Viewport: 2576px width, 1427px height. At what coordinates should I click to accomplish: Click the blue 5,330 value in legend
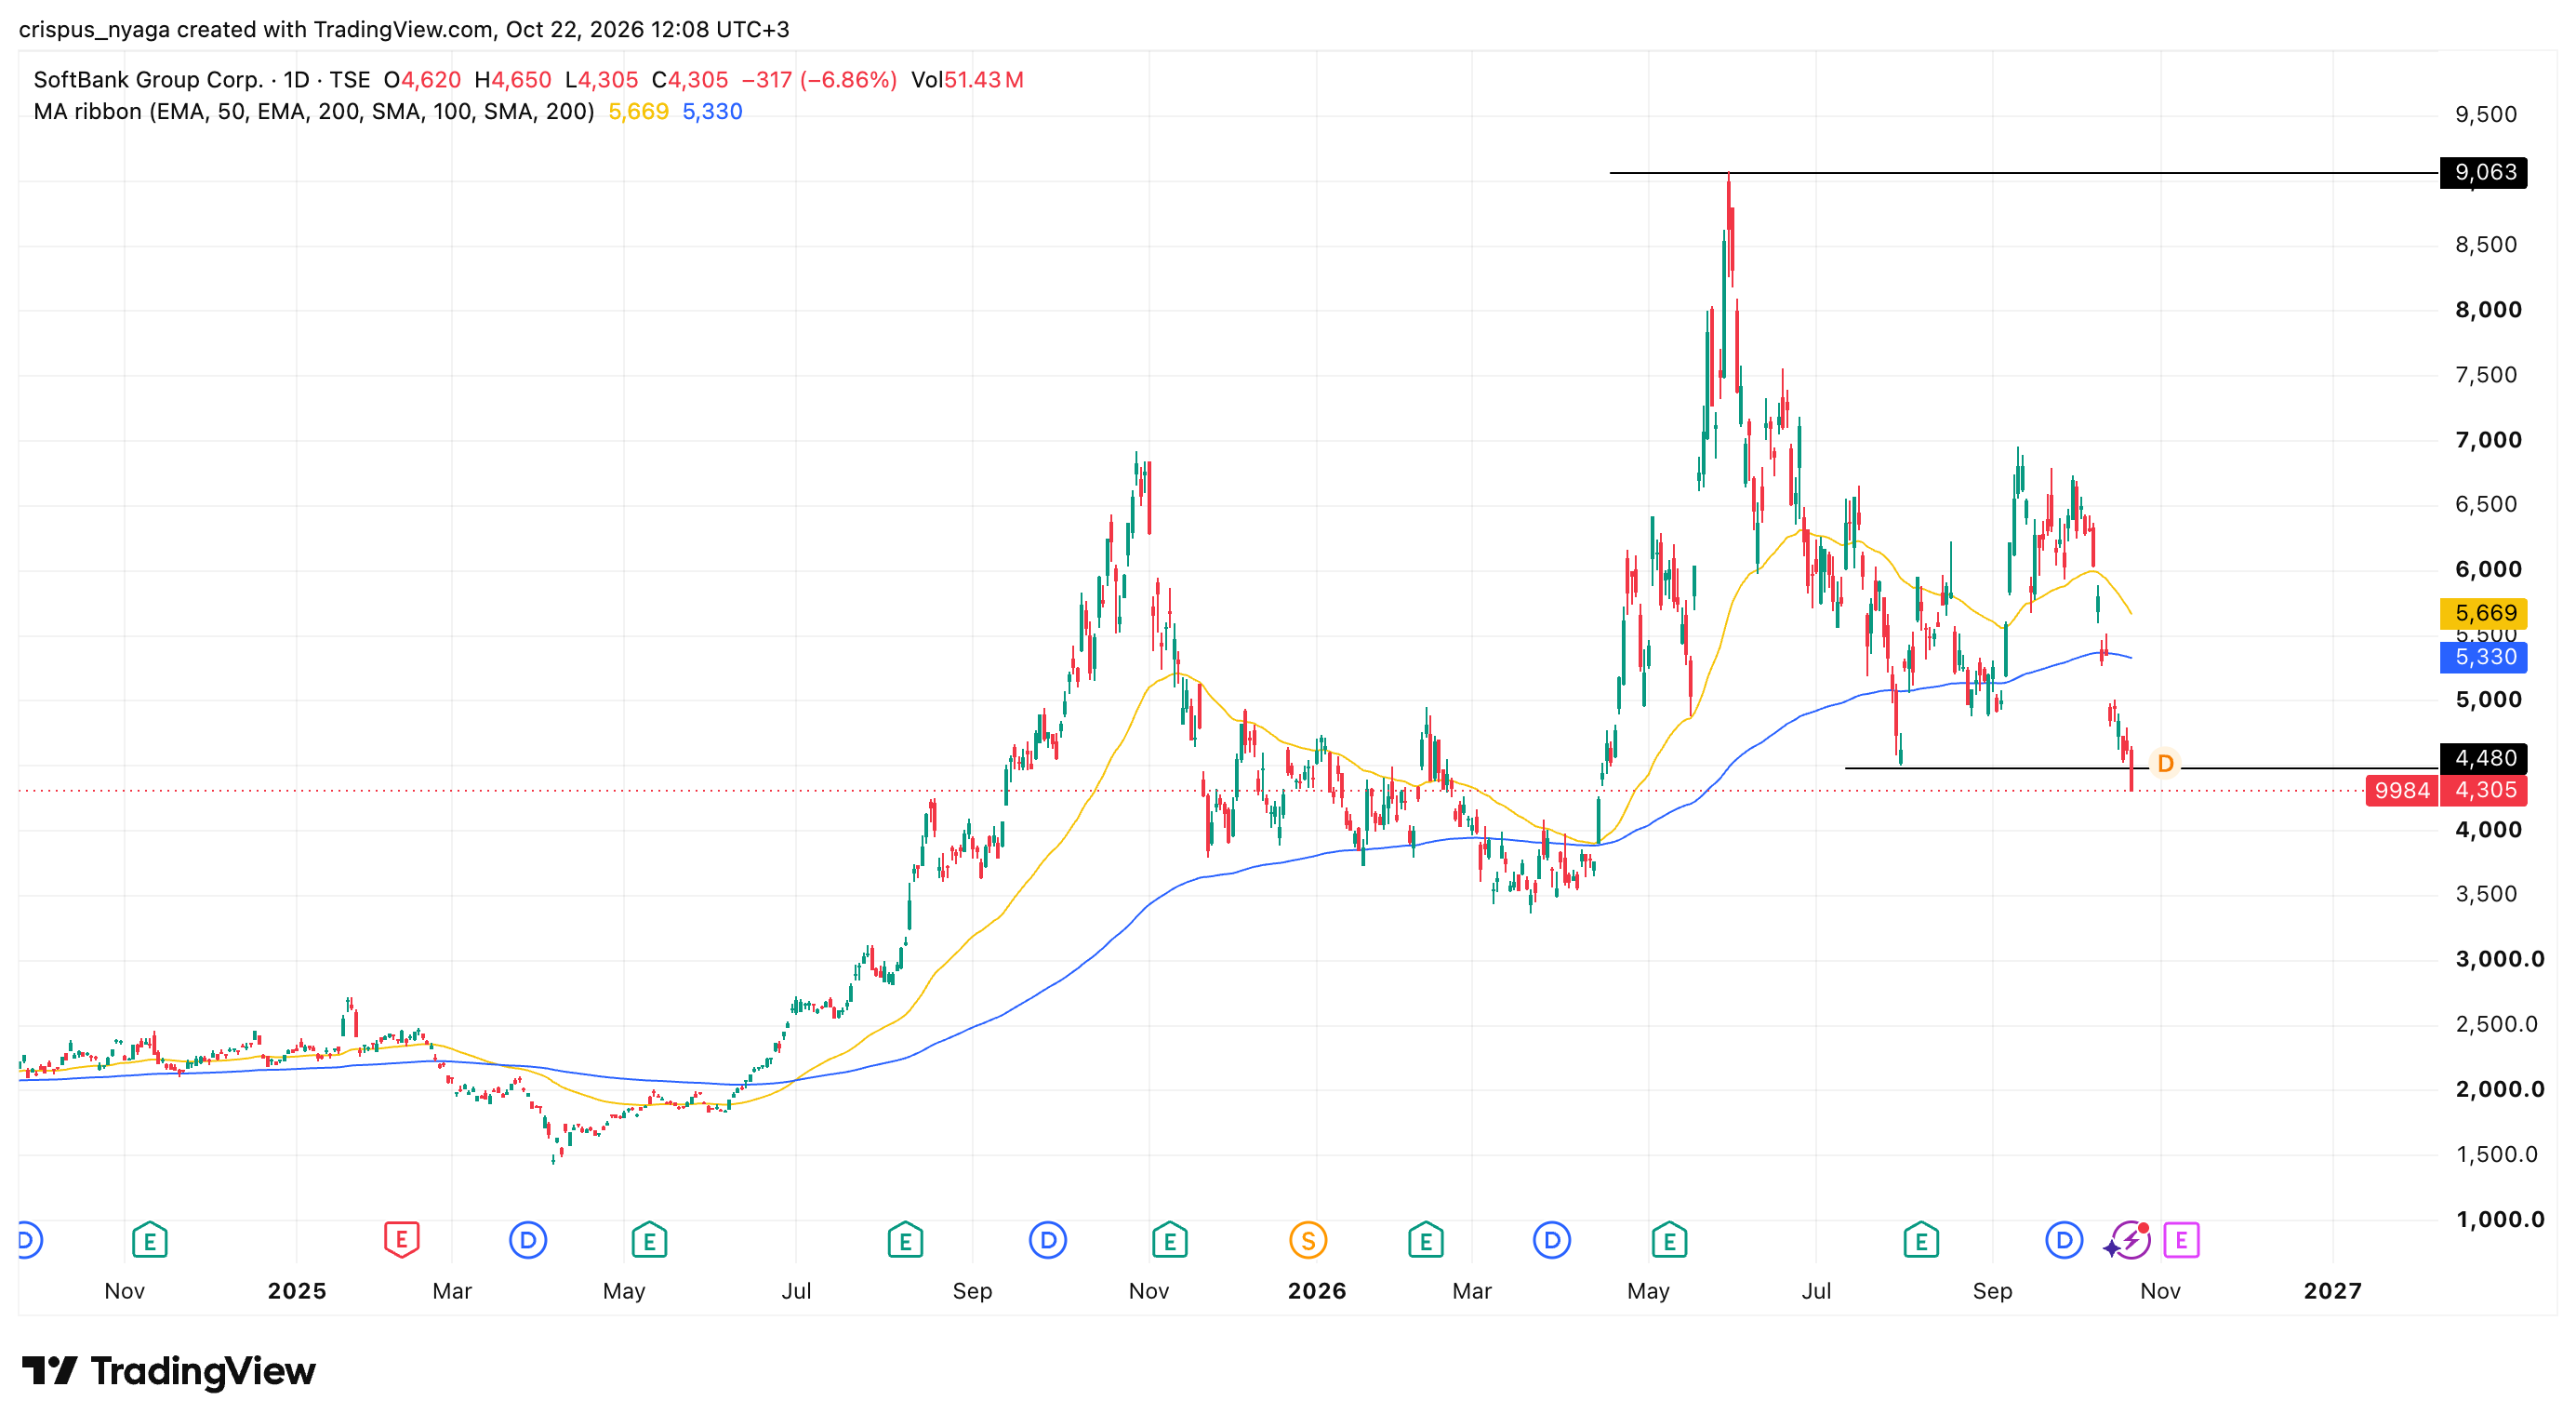[x=712, y=112]
